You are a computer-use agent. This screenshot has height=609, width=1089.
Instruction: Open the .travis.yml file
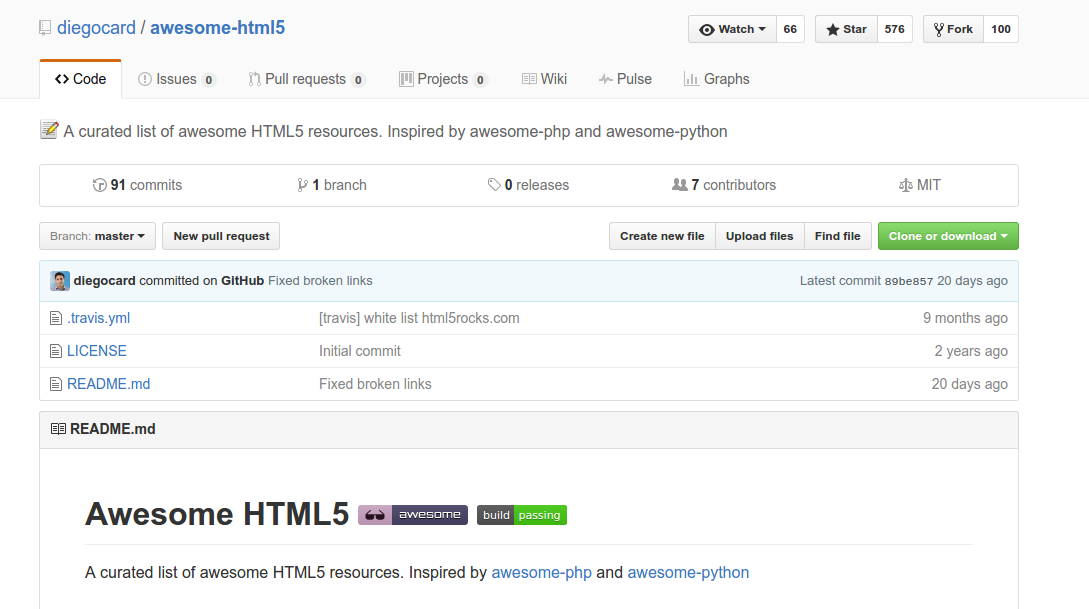[x=99, y=318]
